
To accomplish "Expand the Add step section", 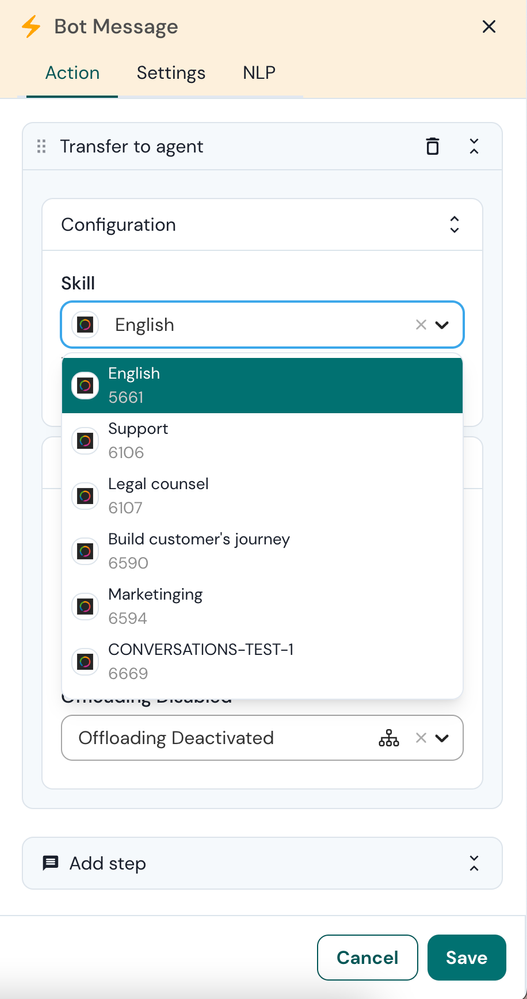I will (474, 863).
